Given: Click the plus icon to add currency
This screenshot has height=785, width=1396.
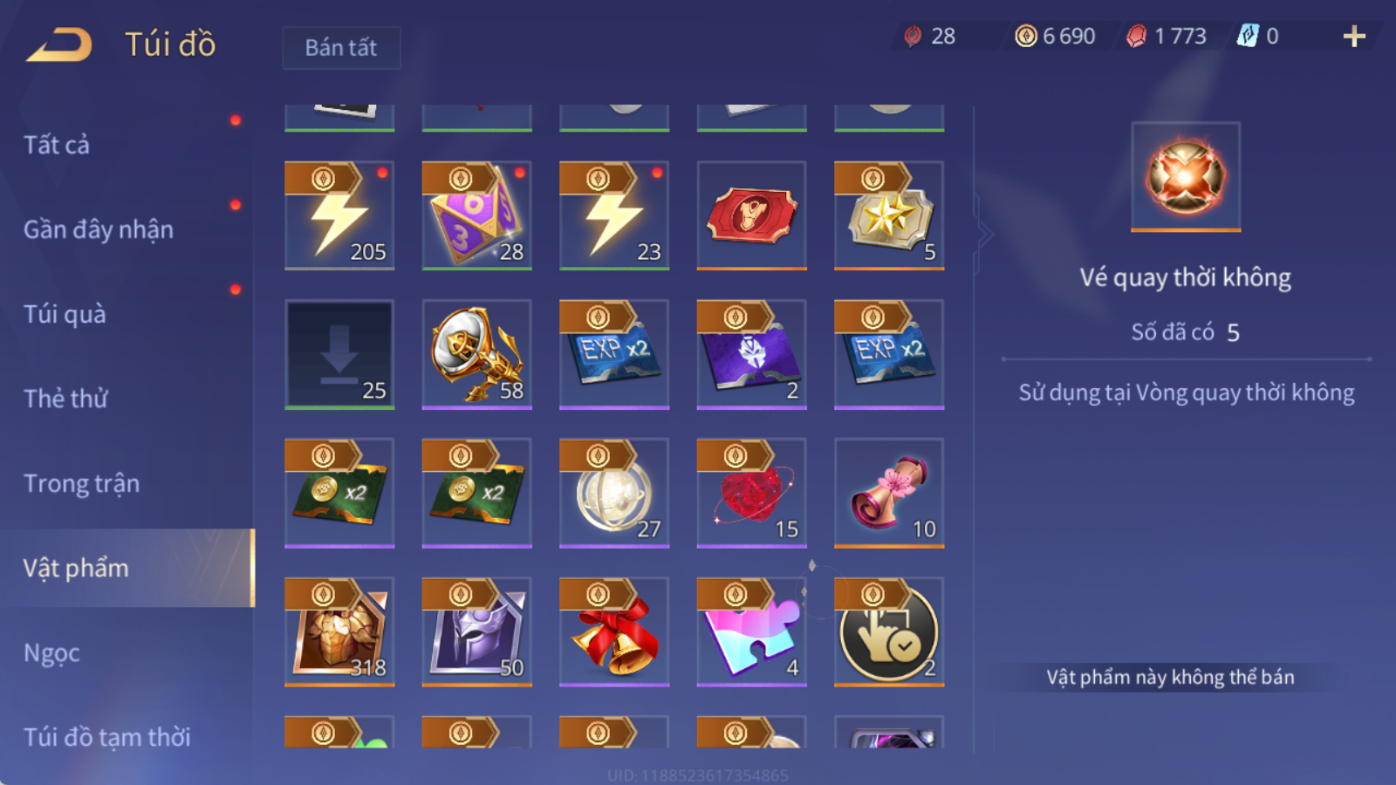Looking at the screenshot, I should tap(1354, 37).
